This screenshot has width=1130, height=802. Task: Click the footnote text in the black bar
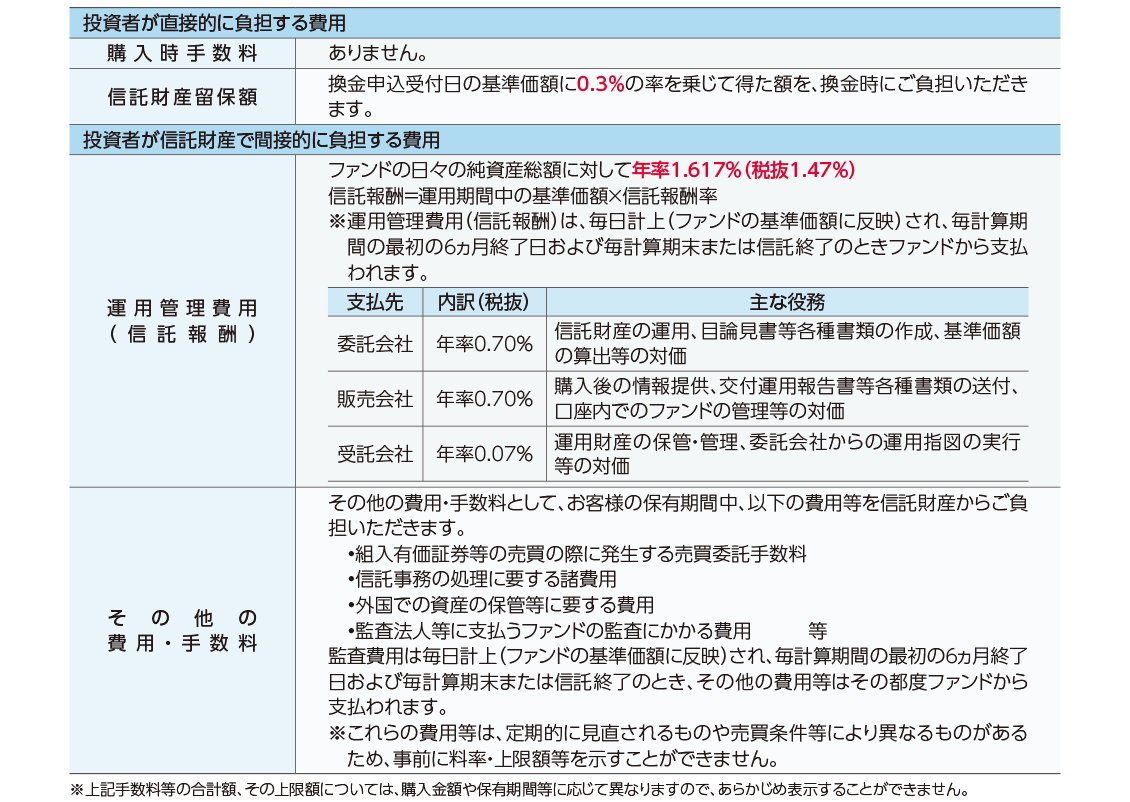click(x=520, y=789)
